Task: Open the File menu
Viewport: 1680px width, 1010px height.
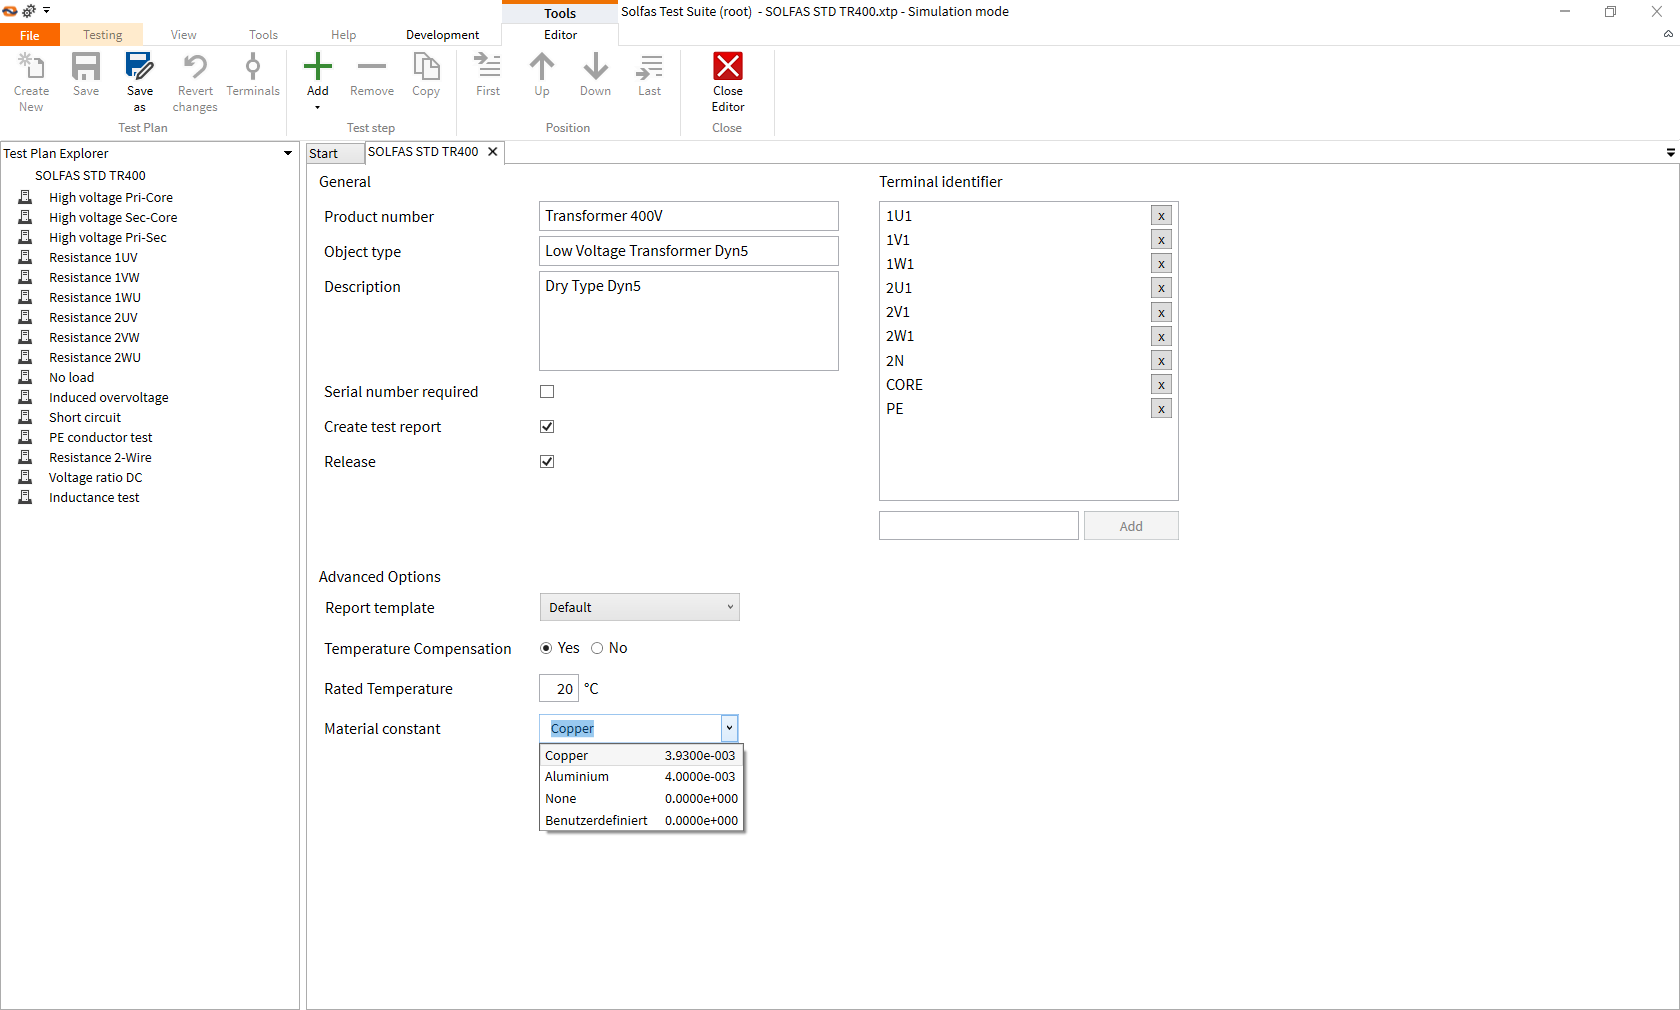Action: tap(30, 35)
